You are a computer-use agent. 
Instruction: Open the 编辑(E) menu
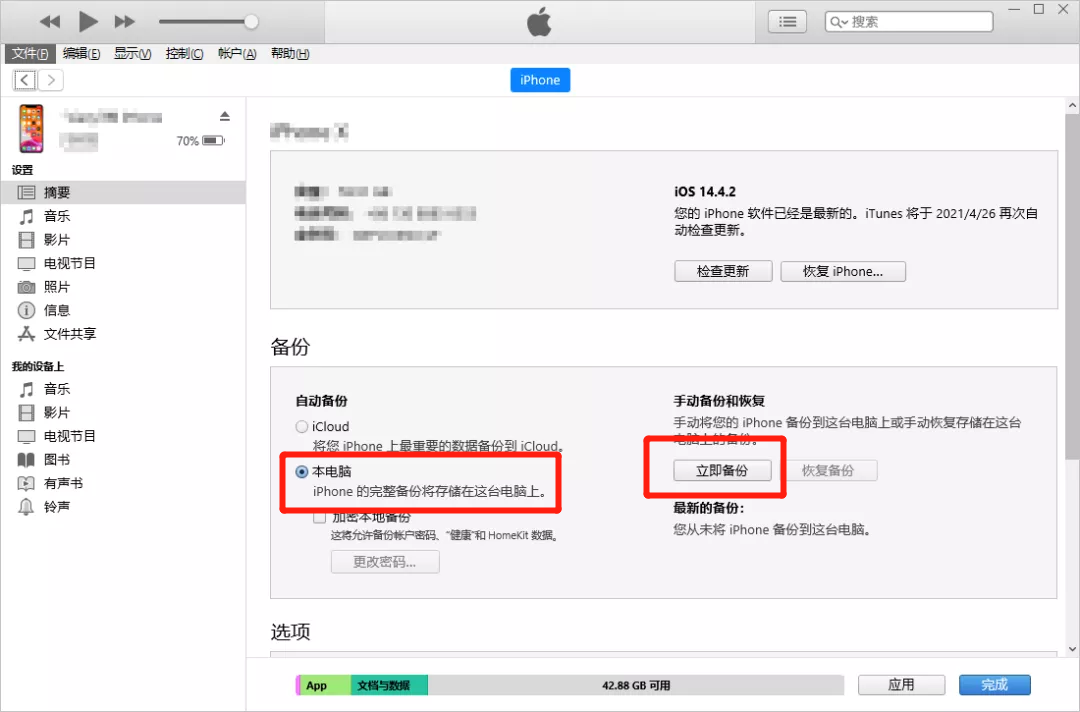[81, 54]
